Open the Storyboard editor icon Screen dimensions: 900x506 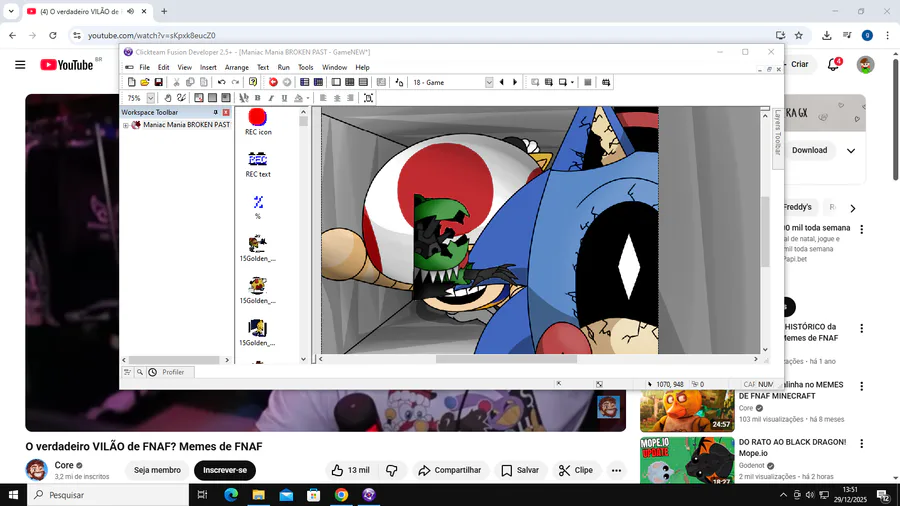305,83
